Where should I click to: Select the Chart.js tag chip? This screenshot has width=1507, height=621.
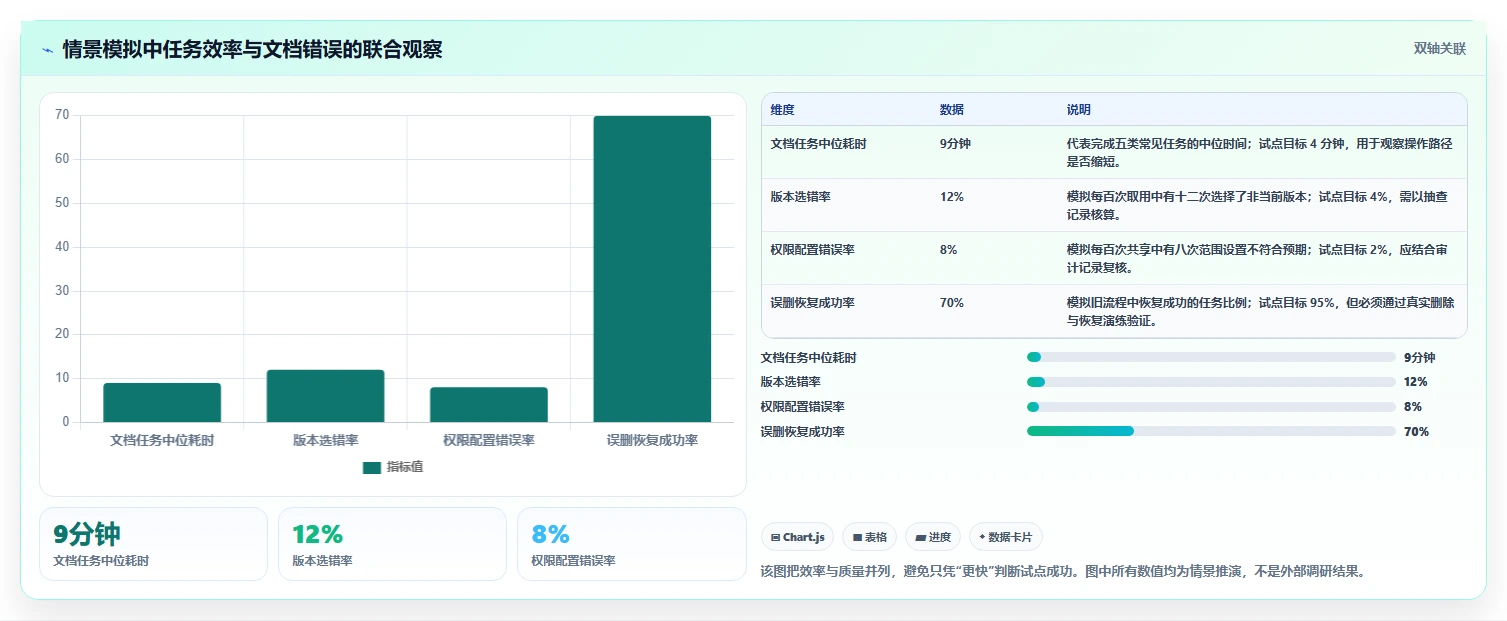[x=798, y=537]
